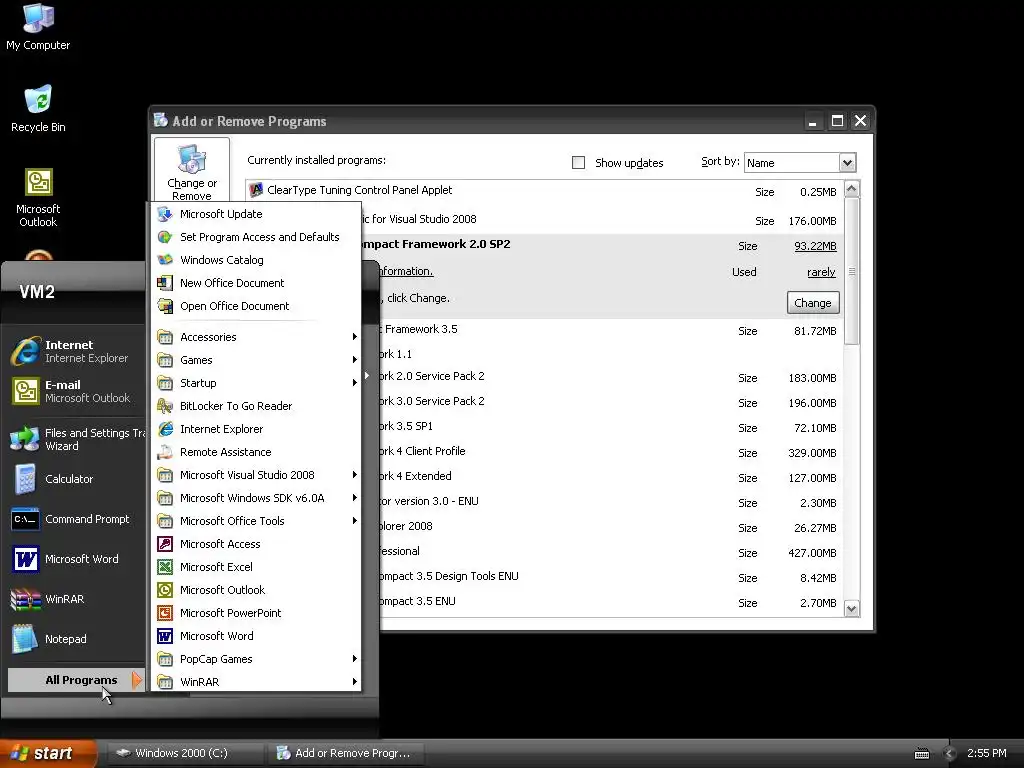Expand Microsoft Office Tools submenu

(x=255, y=521)
